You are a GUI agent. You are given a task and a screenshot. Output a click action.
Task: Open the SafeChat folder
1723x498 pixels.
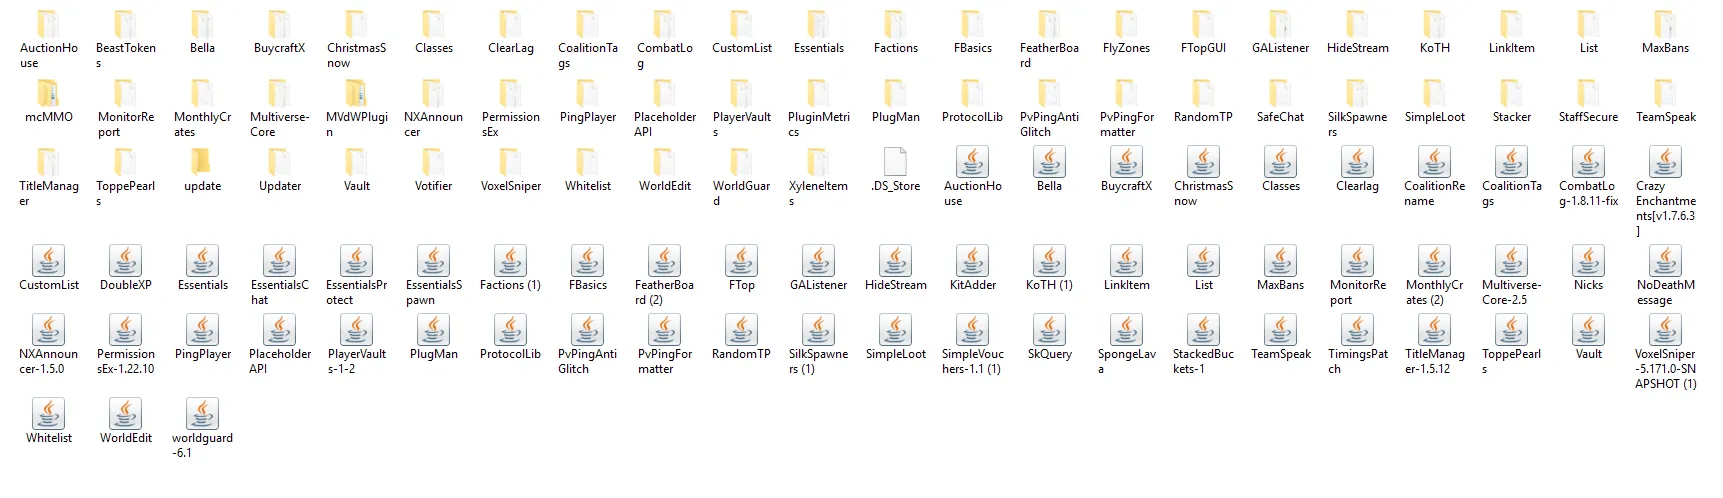[x=1280, y=100]
